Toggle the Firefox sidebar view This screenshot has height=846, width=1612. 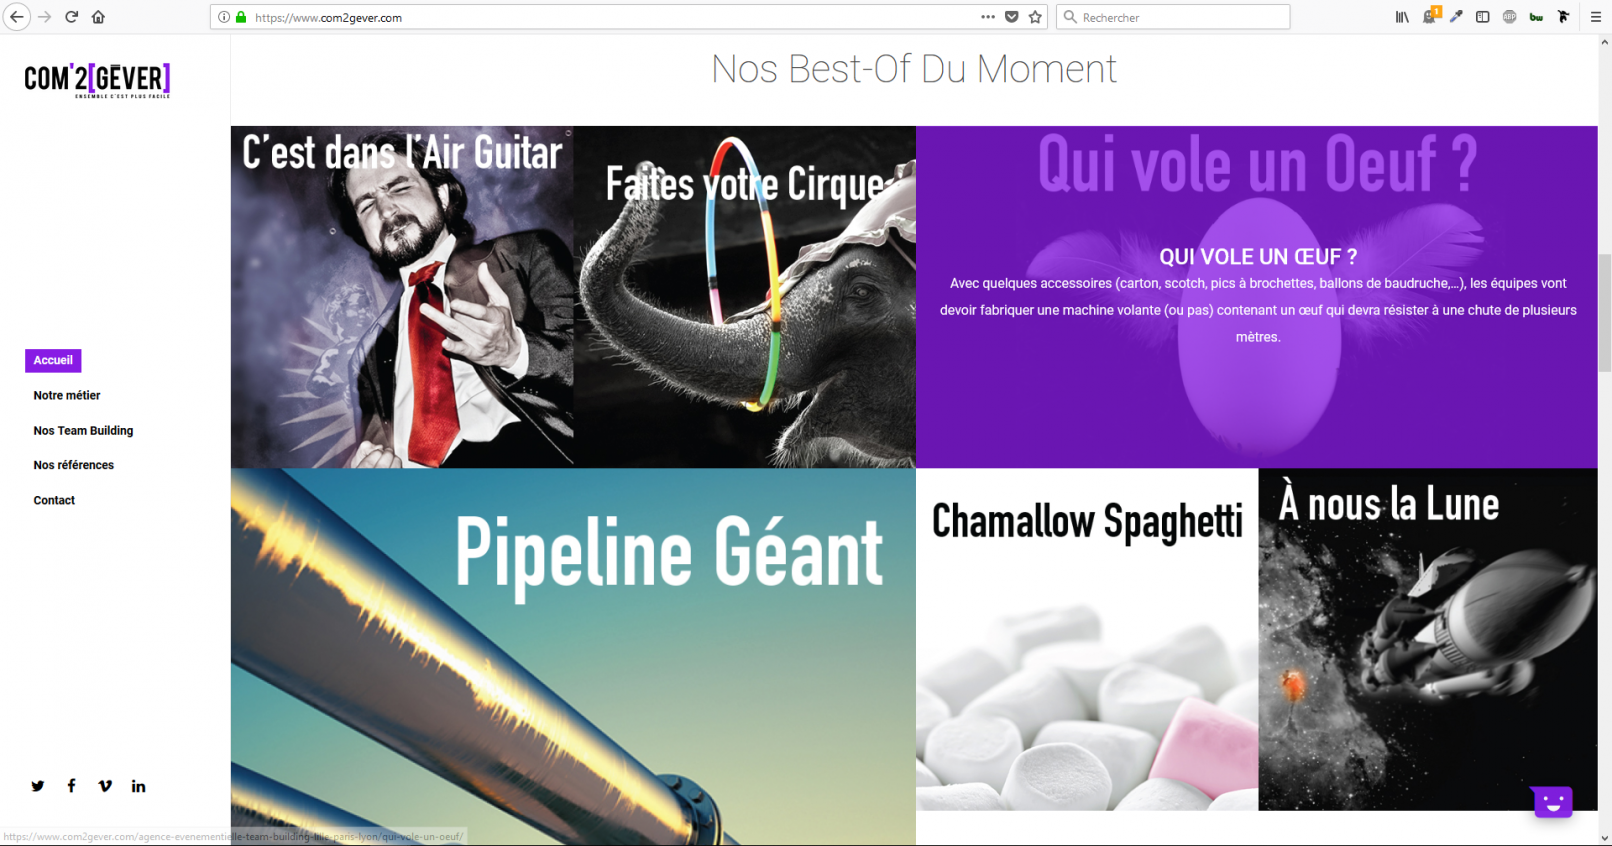point(1483,17)
